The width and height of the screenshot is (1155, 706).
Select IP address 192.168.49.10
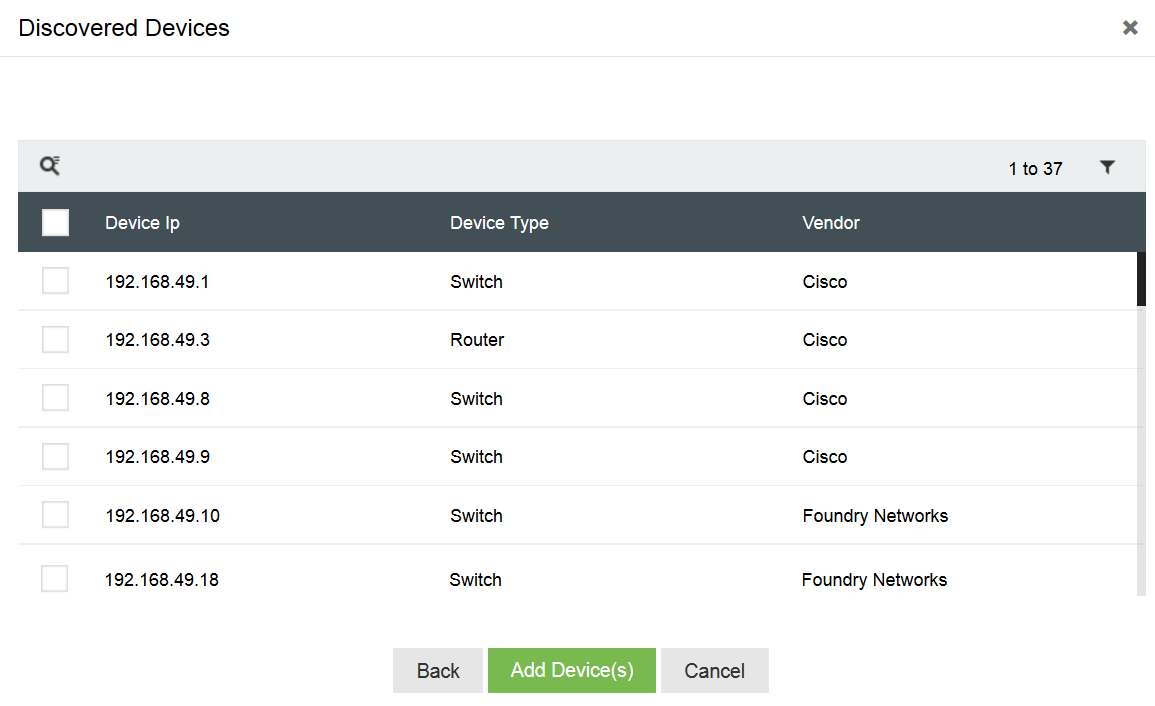coord(163,516)
